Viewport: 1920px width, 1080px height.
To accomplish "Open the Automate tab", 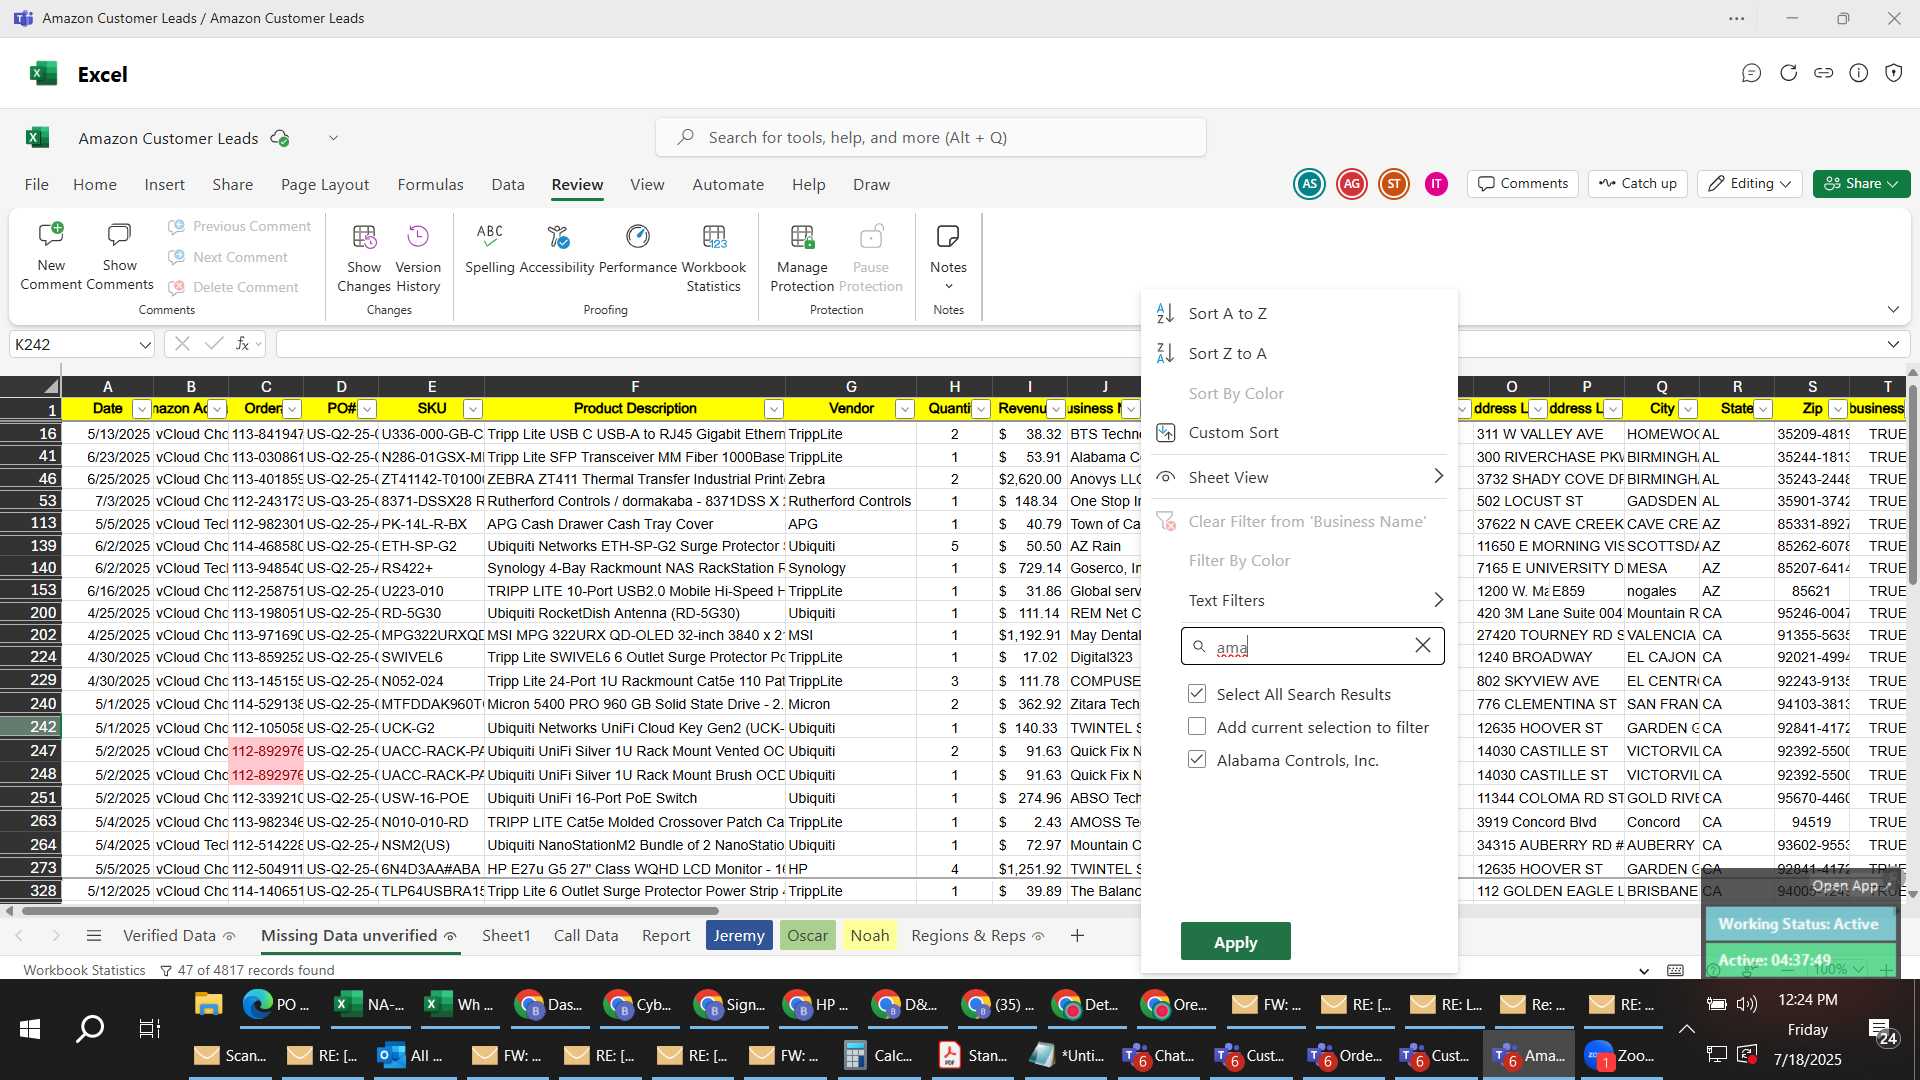I will click(x=728, y=185).
